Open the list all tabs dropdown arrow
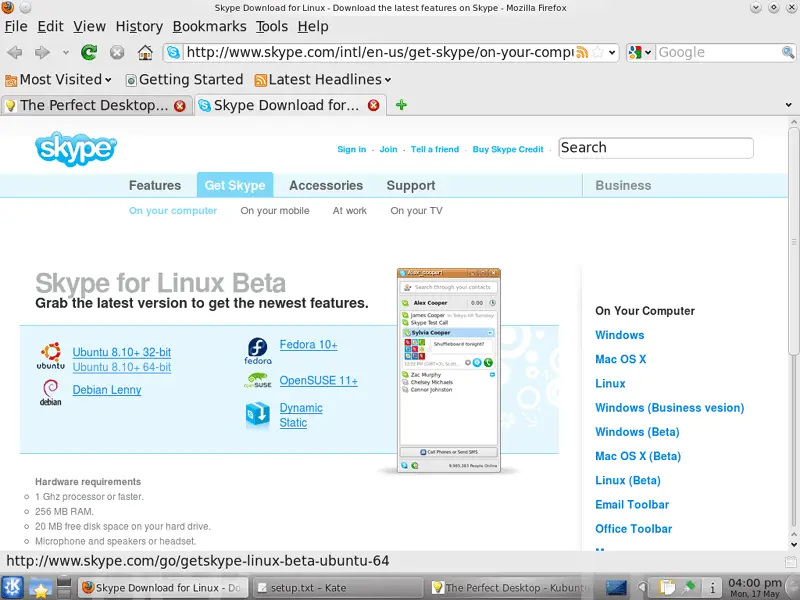 (788, 105)
